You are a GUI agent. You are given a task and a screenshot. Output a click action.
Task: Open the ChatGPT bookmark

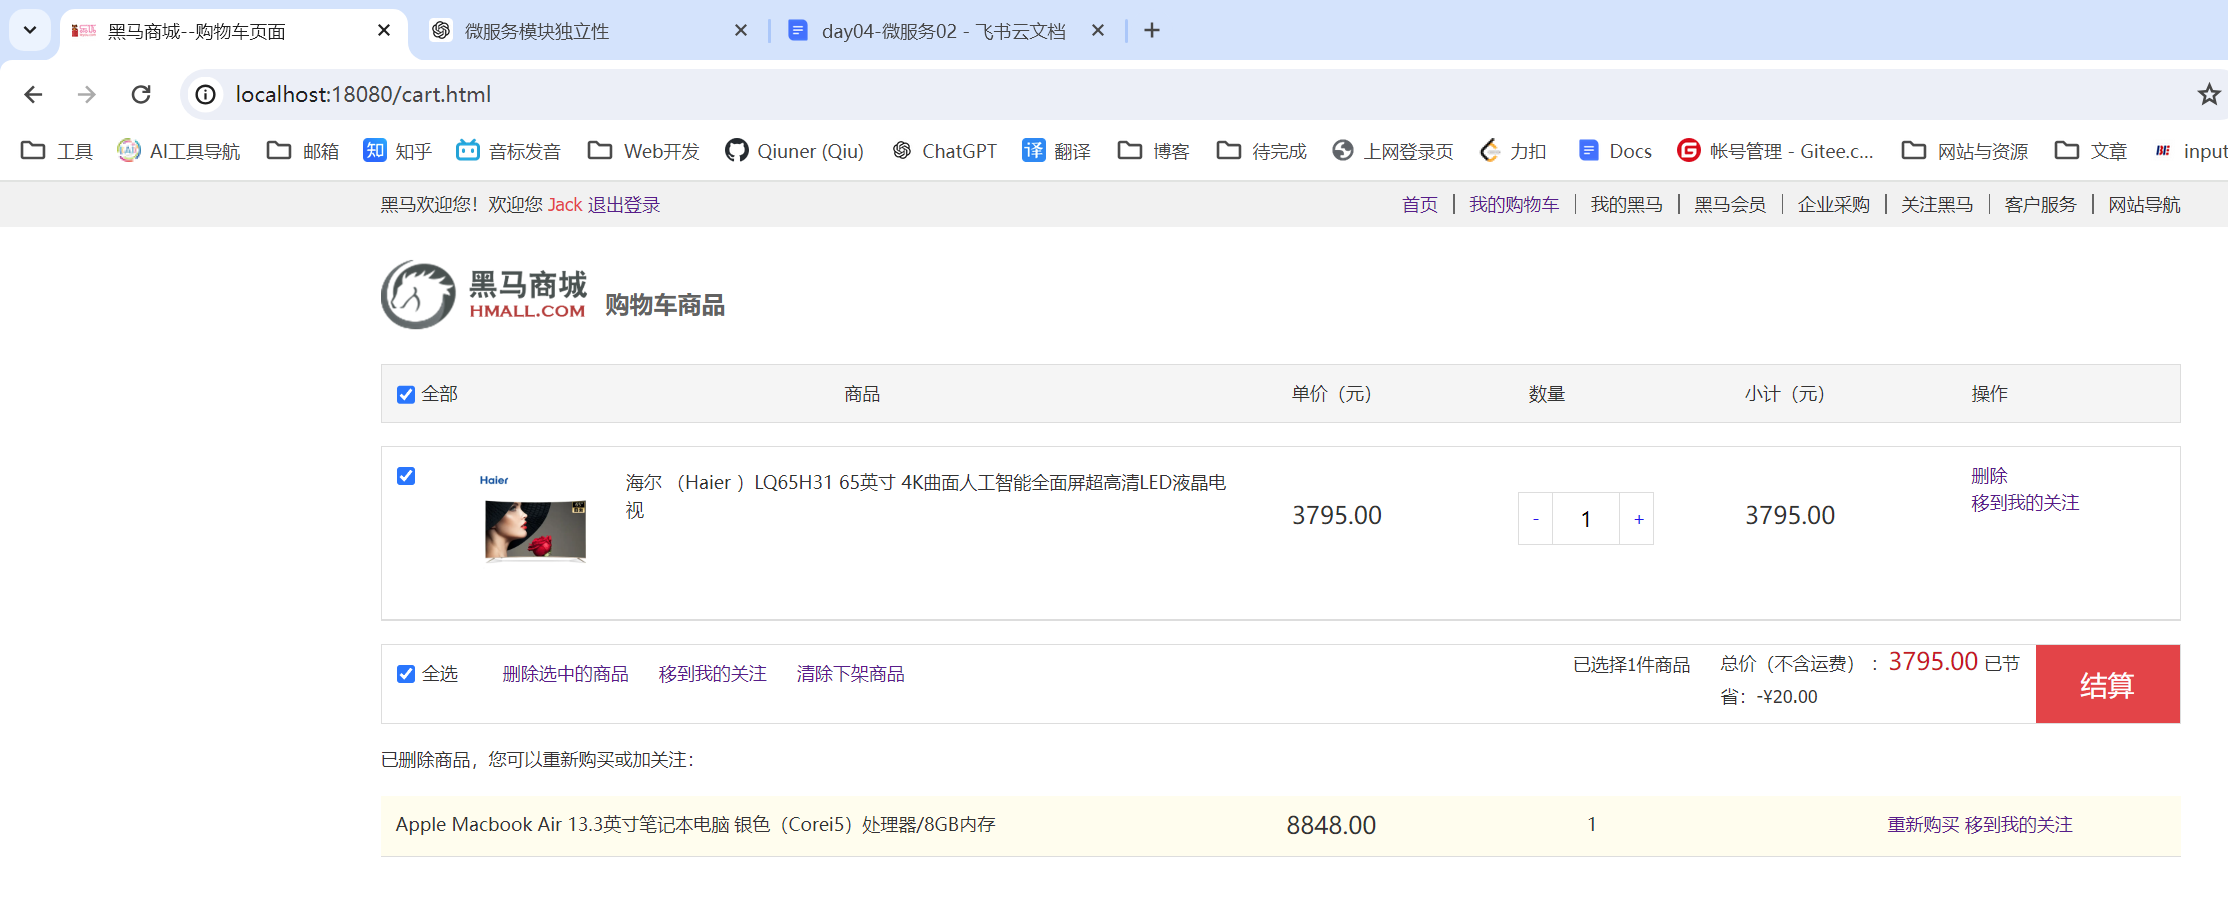[x=944, y=151]
